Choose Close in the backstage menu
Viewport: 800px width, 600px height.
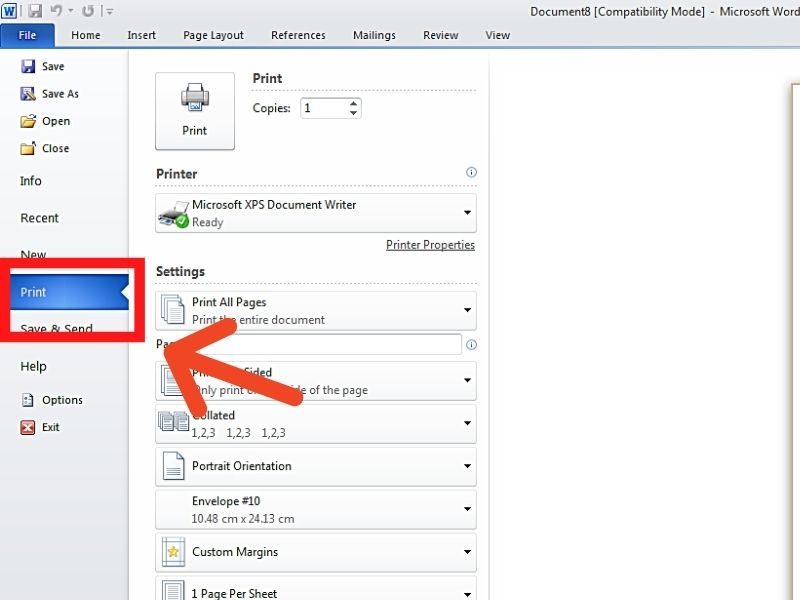pyautogui.click(x=44, y=148)
